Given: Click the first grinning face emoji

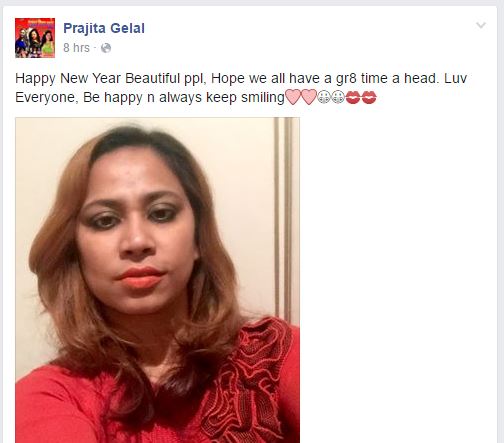Looking at the screenshot, I should coord(324,97).
